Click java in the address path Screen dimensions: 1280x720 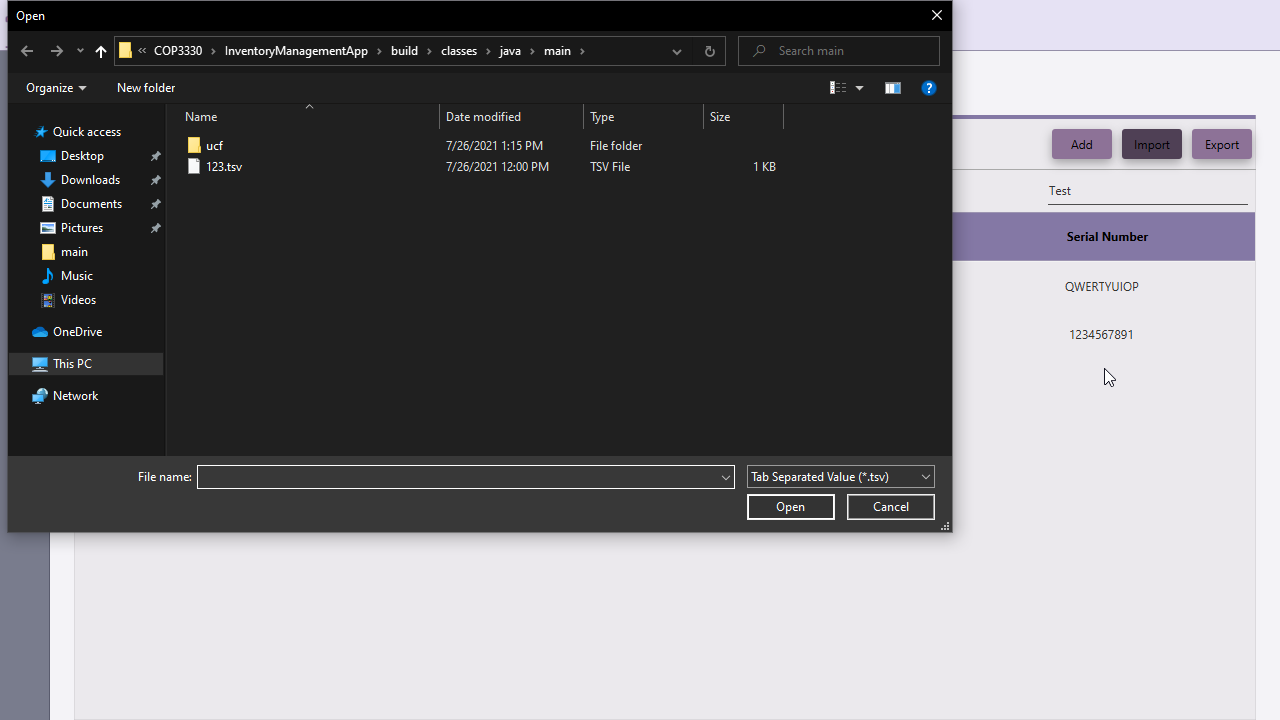pyautogui.click(x=510, y=51)
